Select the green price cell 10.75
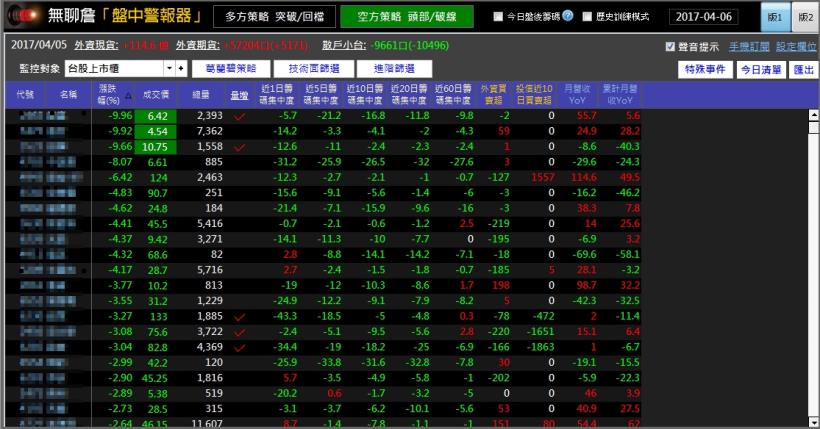This screenshot has width=820, height=429. pyautogui.click(x=155, y=147)
